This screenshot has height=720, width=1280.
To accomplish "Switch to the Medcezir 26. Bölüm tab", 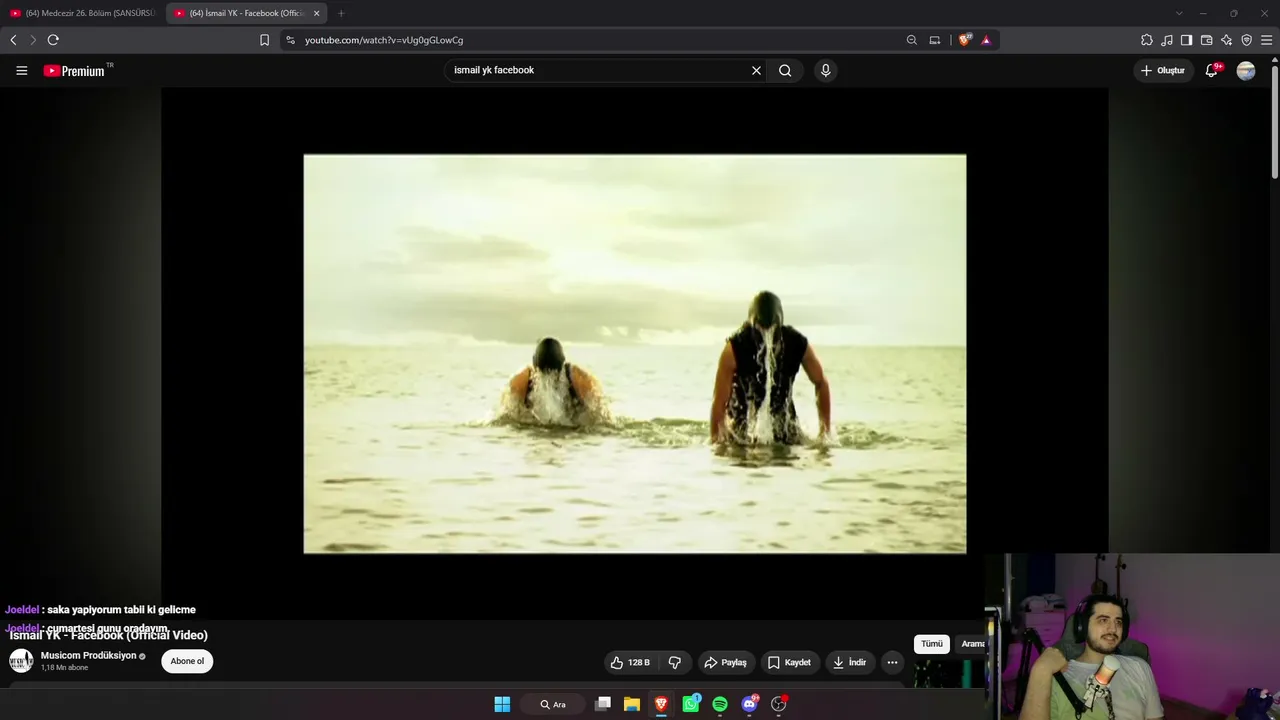I will pos(83,13).
